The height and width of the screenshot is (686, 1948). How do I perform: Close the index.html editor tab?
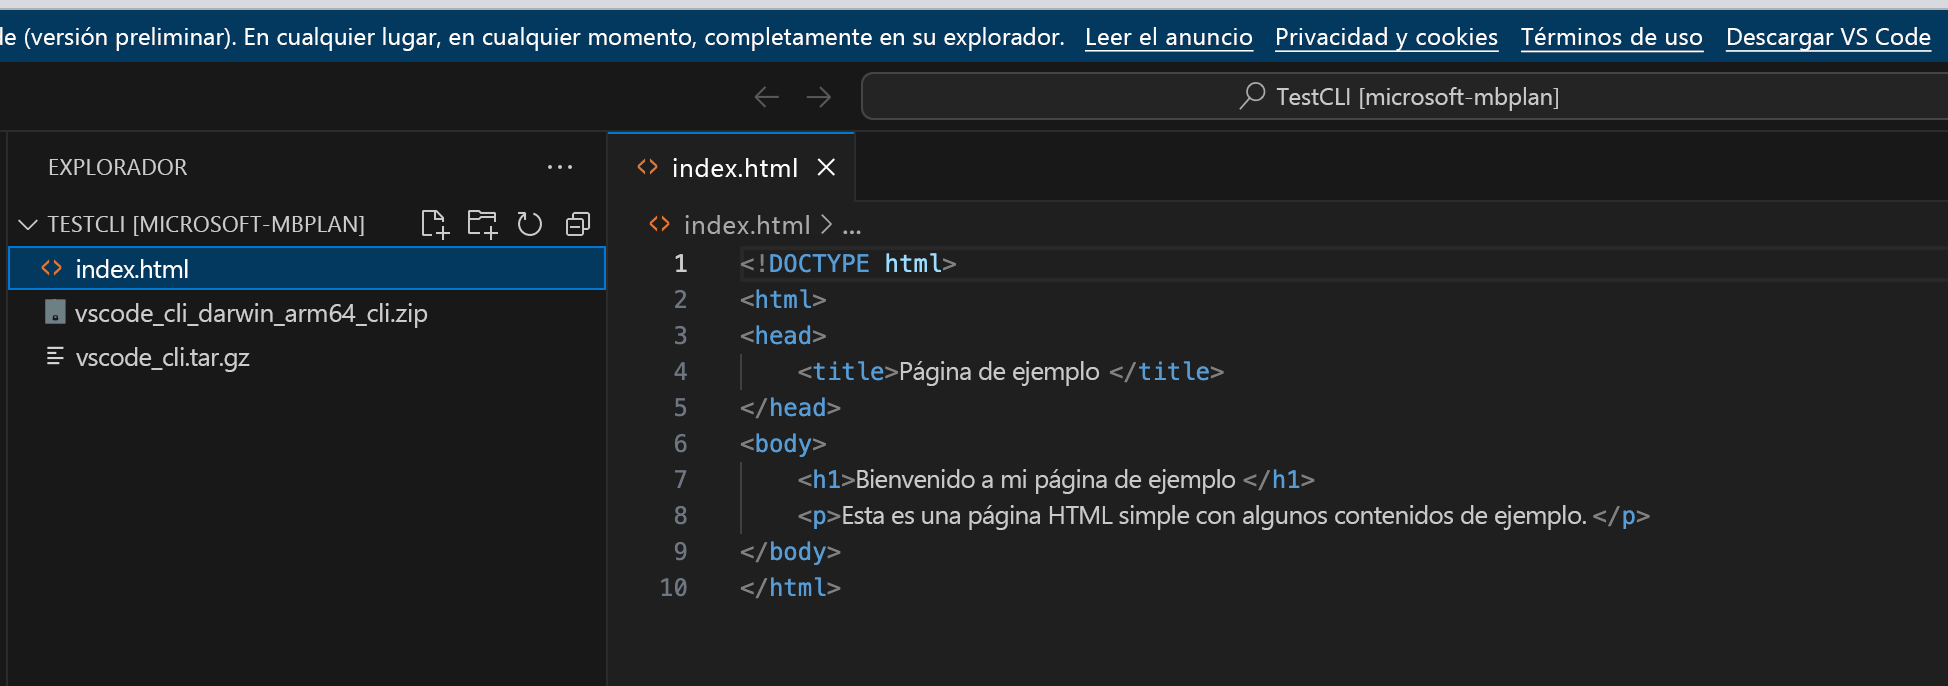826,167
